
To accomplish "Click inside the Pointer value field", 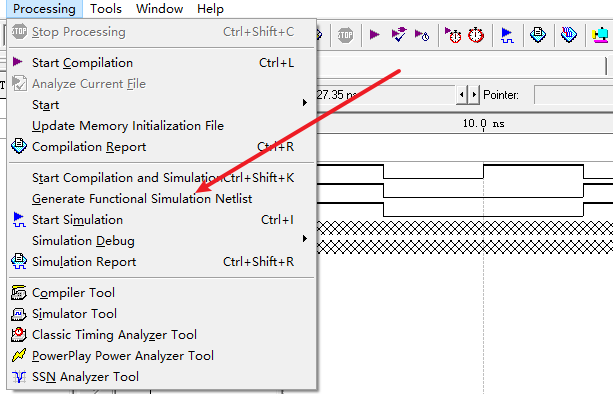I will point(573,95).
